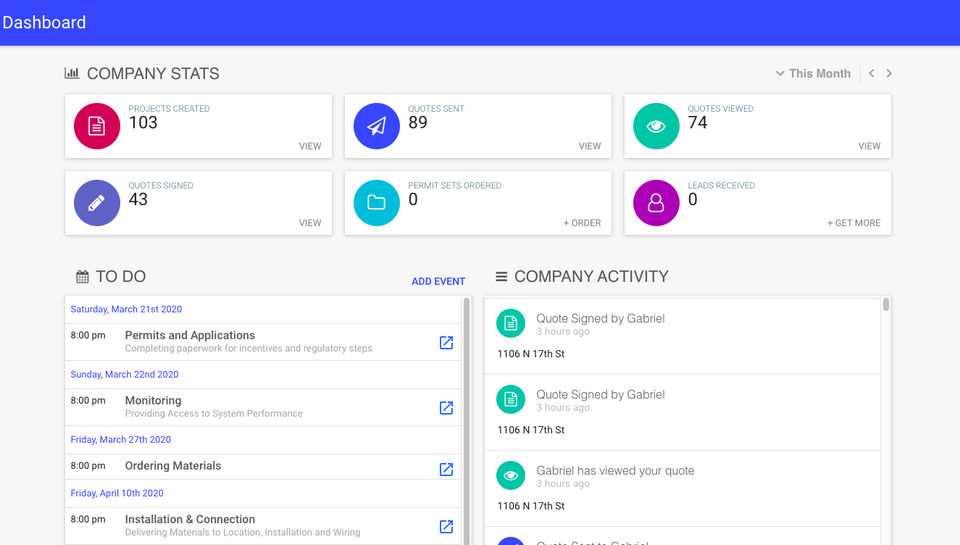Click the Company Activity list icon
The height and width of the screenshot is (545, 960).
501,277
